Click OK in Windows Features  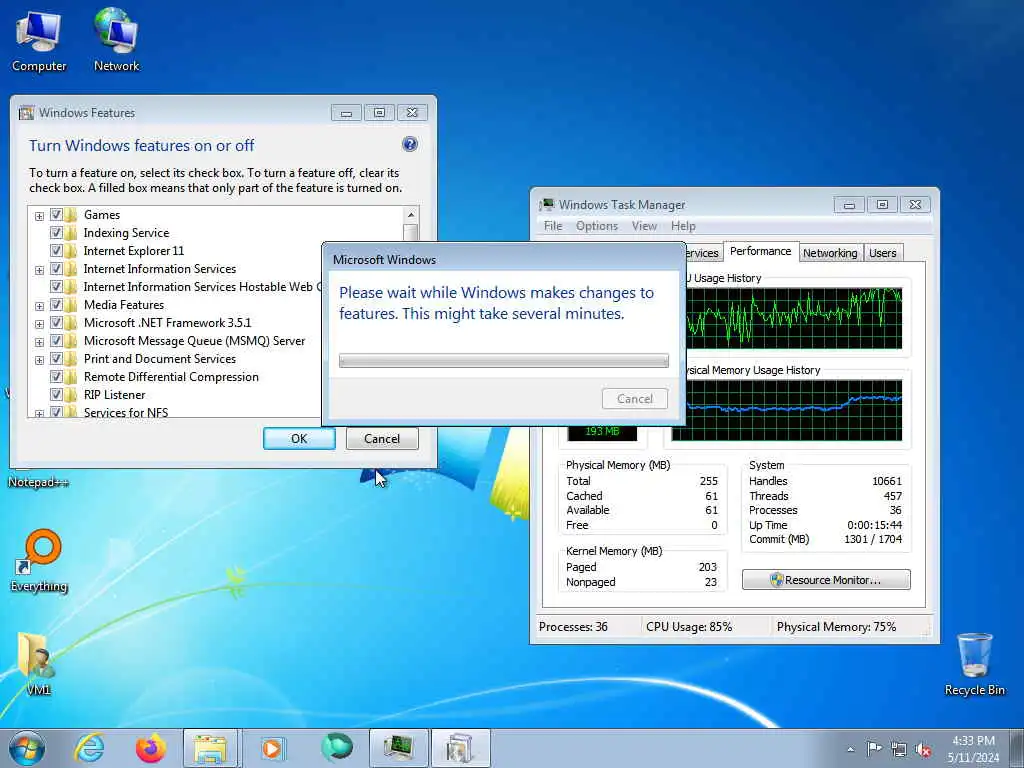click(x=299, y=439)
